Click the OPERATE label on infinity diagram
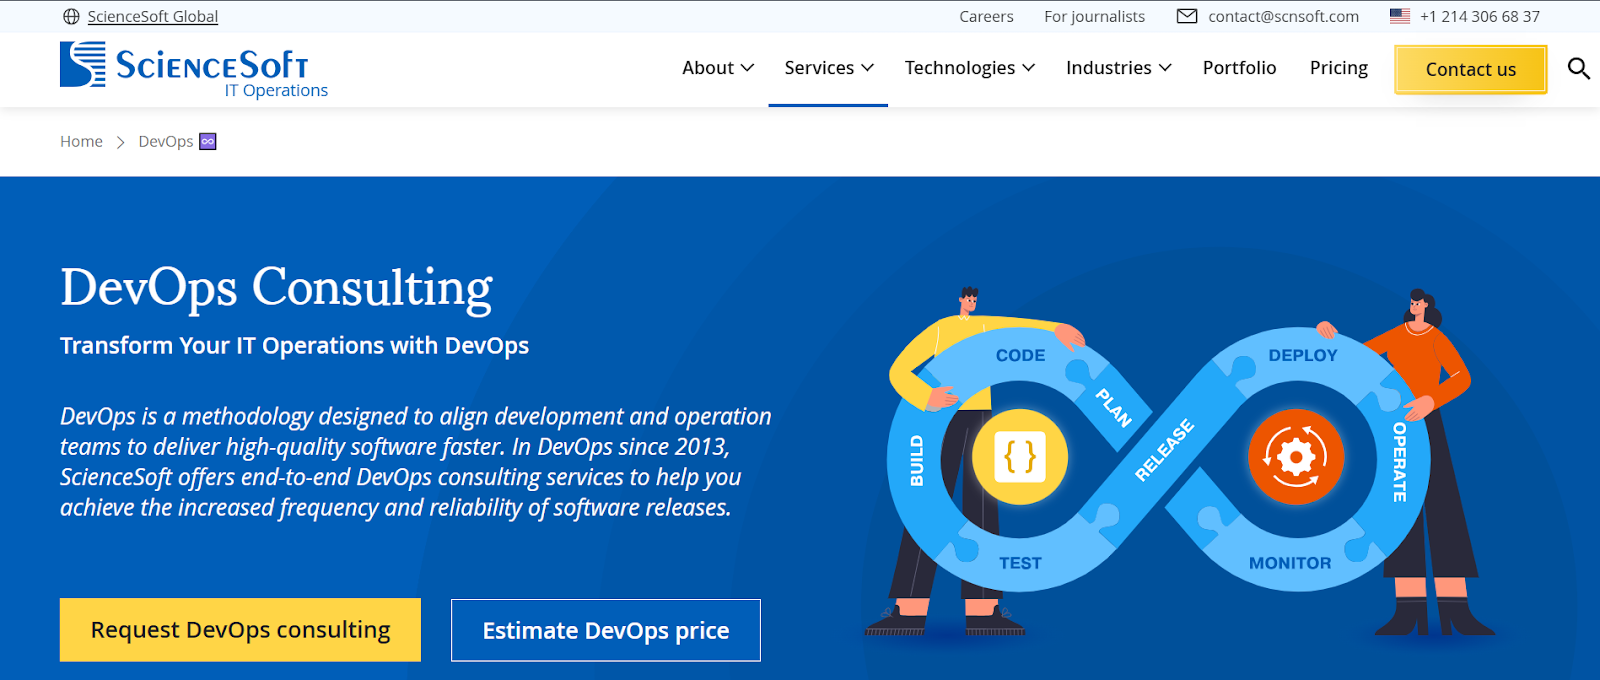This screenshot has height=680, width=1600. point(1400,461)
